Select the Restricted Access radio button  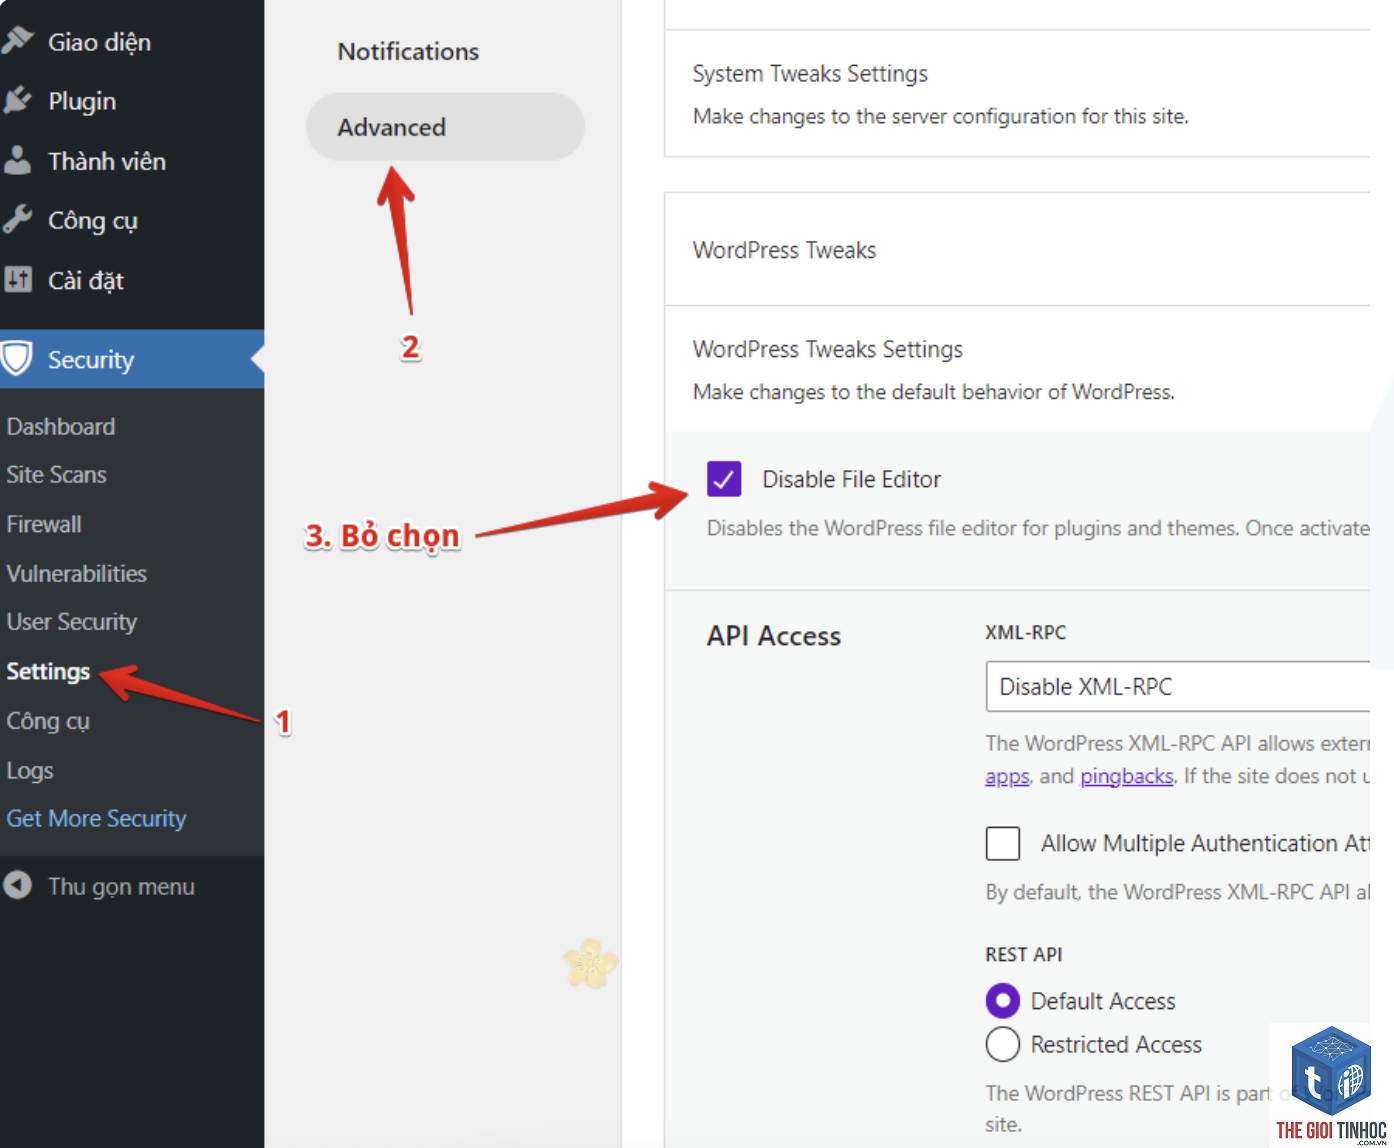(1002, 1044)
